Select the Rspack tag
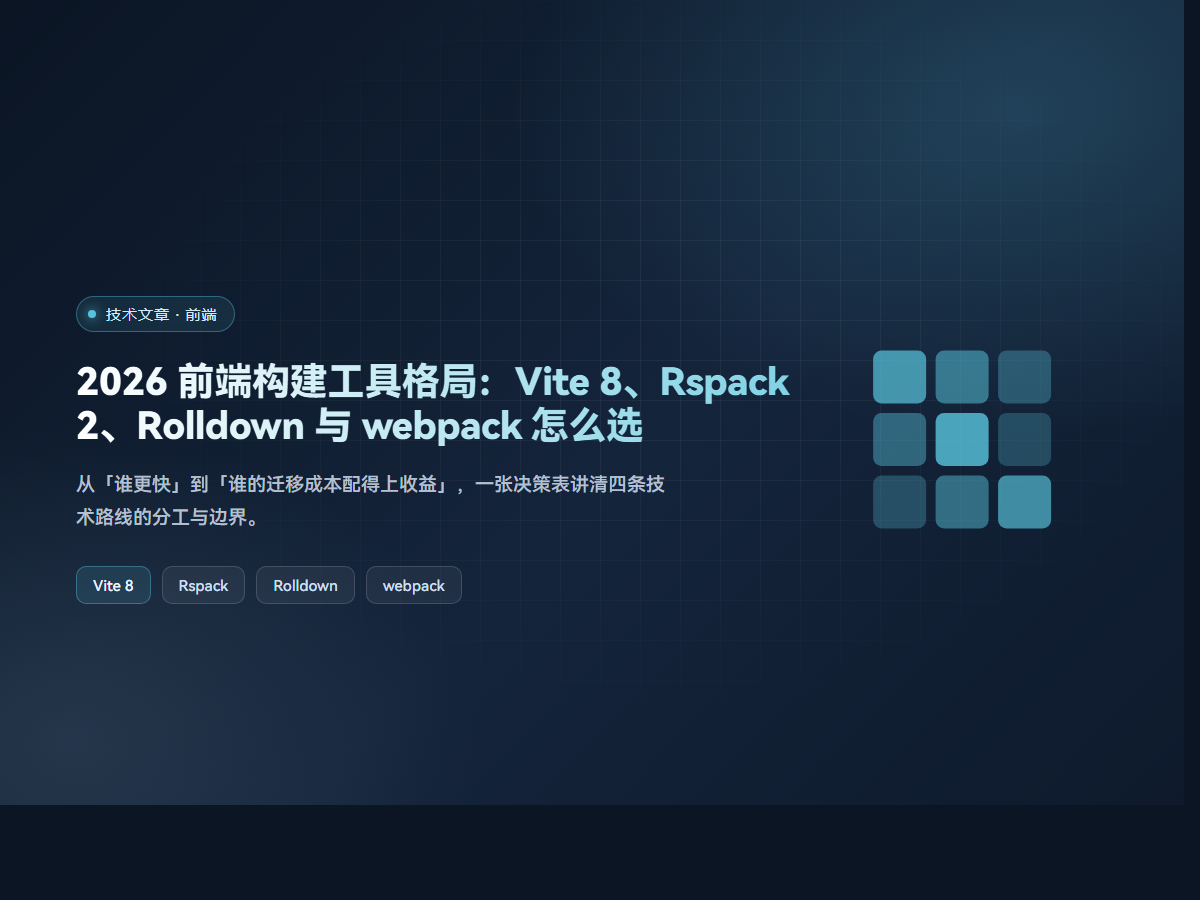1200x900 pixels. click(x=203, y=585)
